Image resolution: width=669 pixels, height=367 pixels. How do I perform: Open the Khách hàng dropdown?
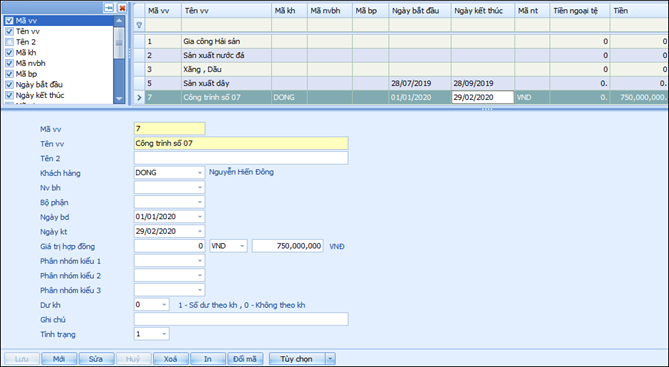(x=200, y=173)
